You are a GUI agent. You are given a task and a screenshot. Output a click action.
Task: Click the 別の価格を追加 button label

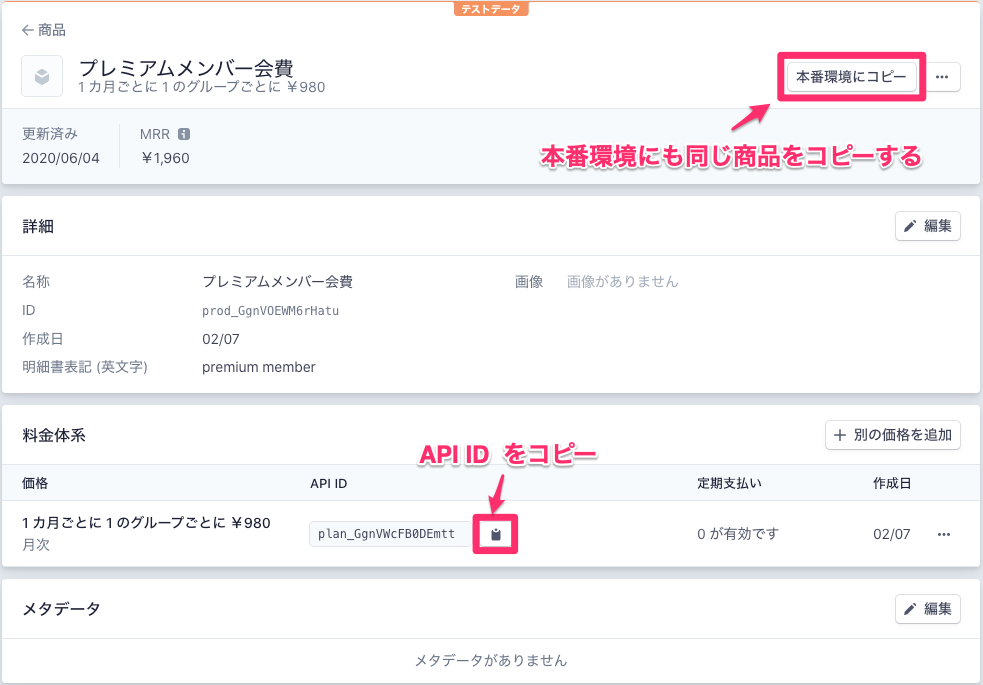pos(903,435)
